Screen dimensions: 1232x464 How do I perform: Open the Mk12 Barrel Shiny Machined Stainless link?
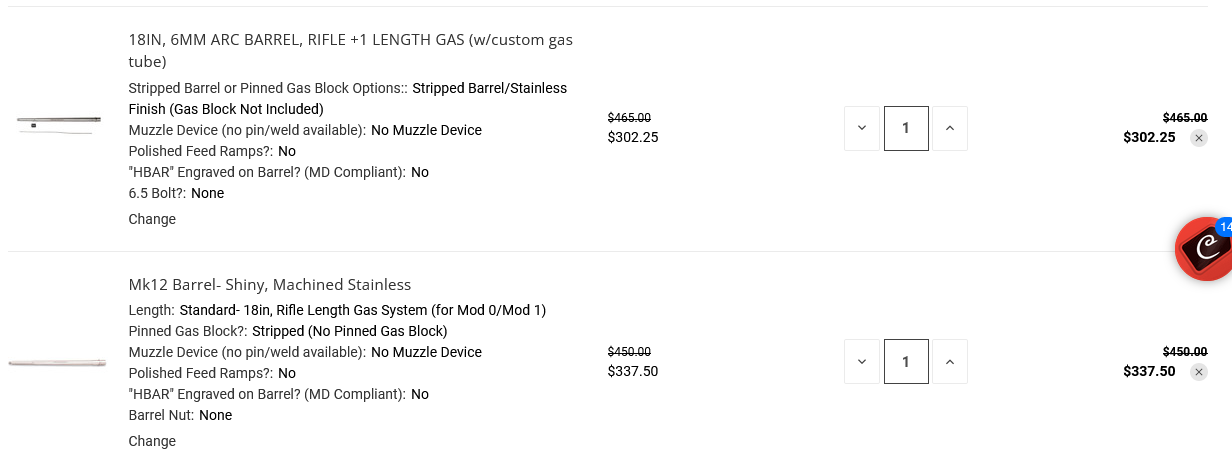coord(270,284)
